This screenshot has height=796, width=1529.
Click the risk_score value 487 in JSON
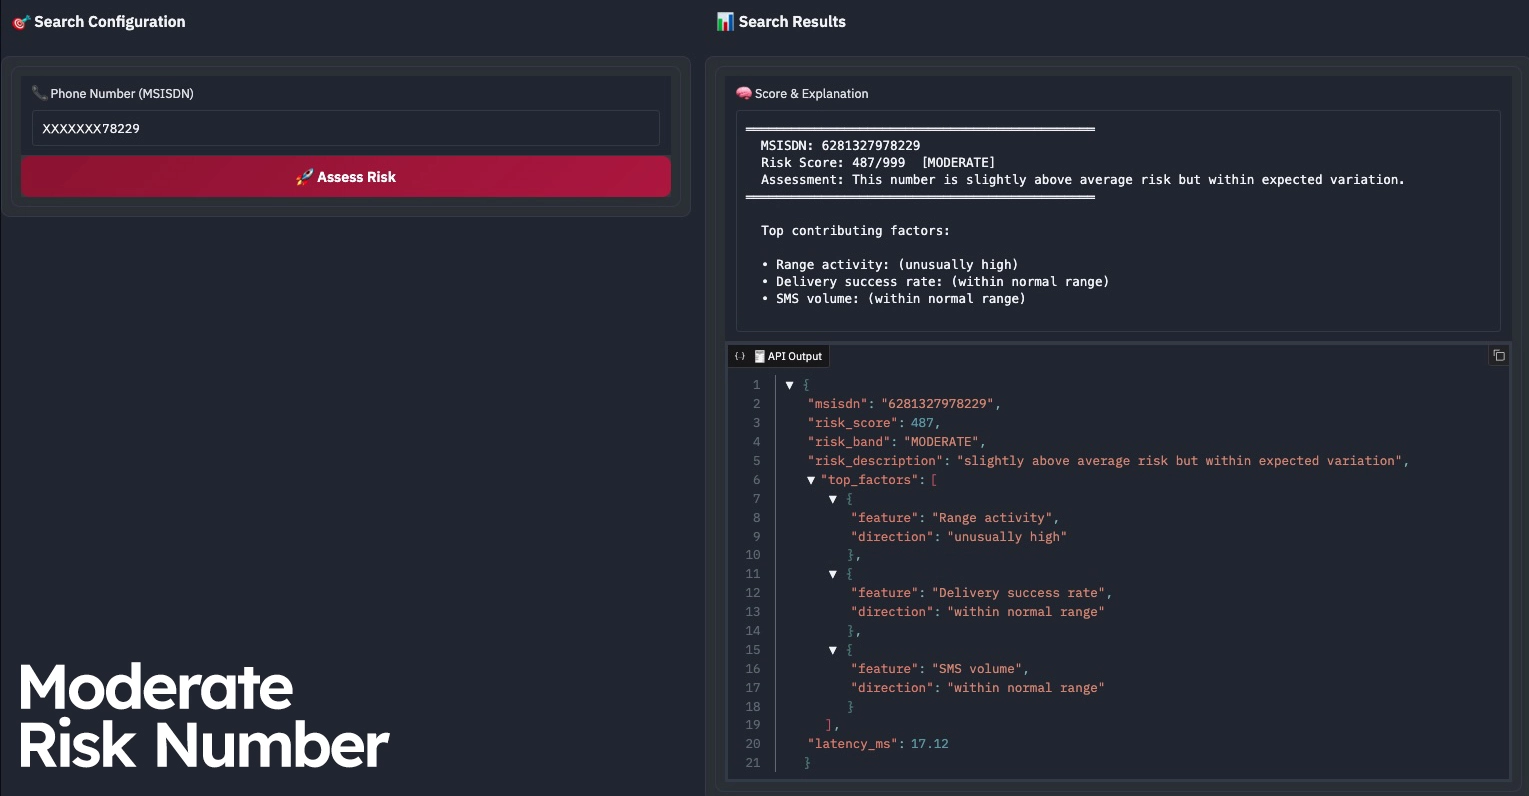922,423
